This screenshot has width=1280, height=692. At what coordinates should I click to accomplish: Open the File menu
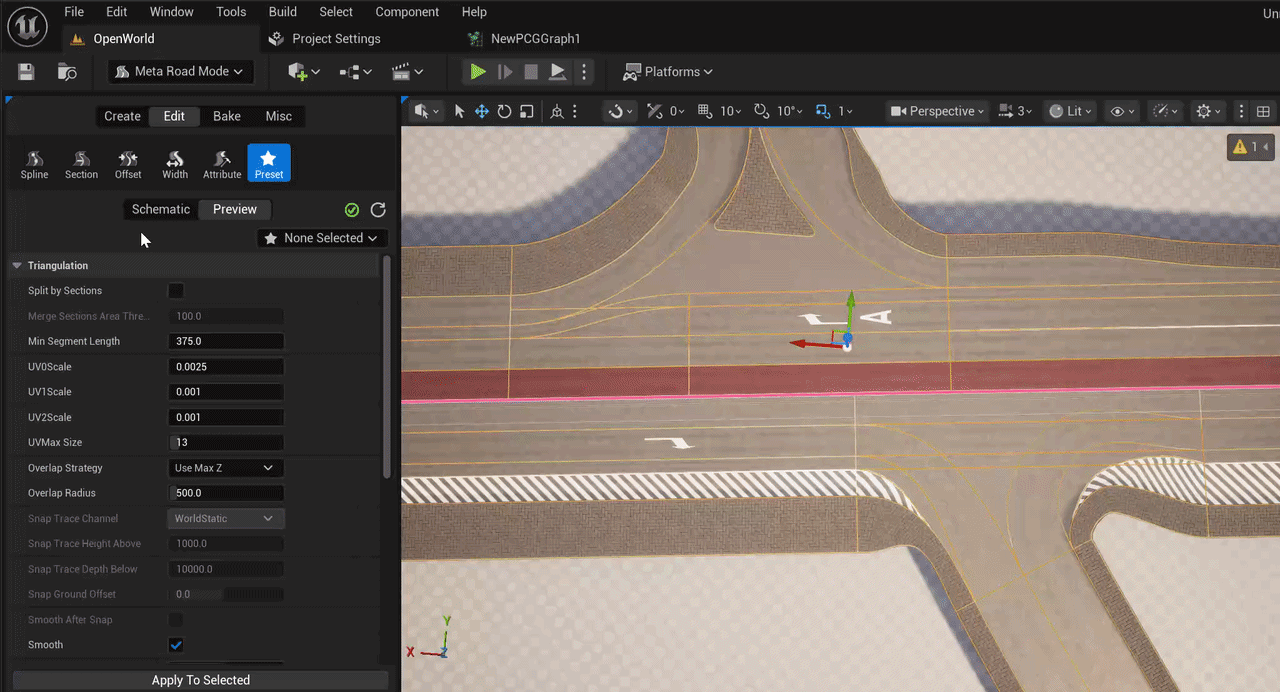point(74,12)
